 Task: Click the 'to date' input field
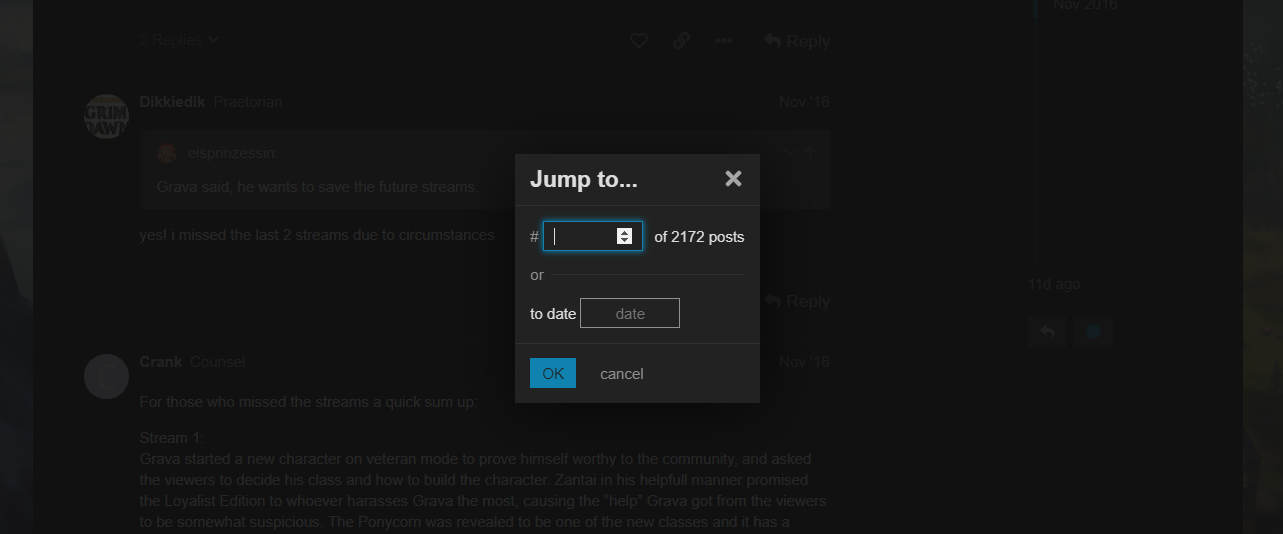coord(630,313)
